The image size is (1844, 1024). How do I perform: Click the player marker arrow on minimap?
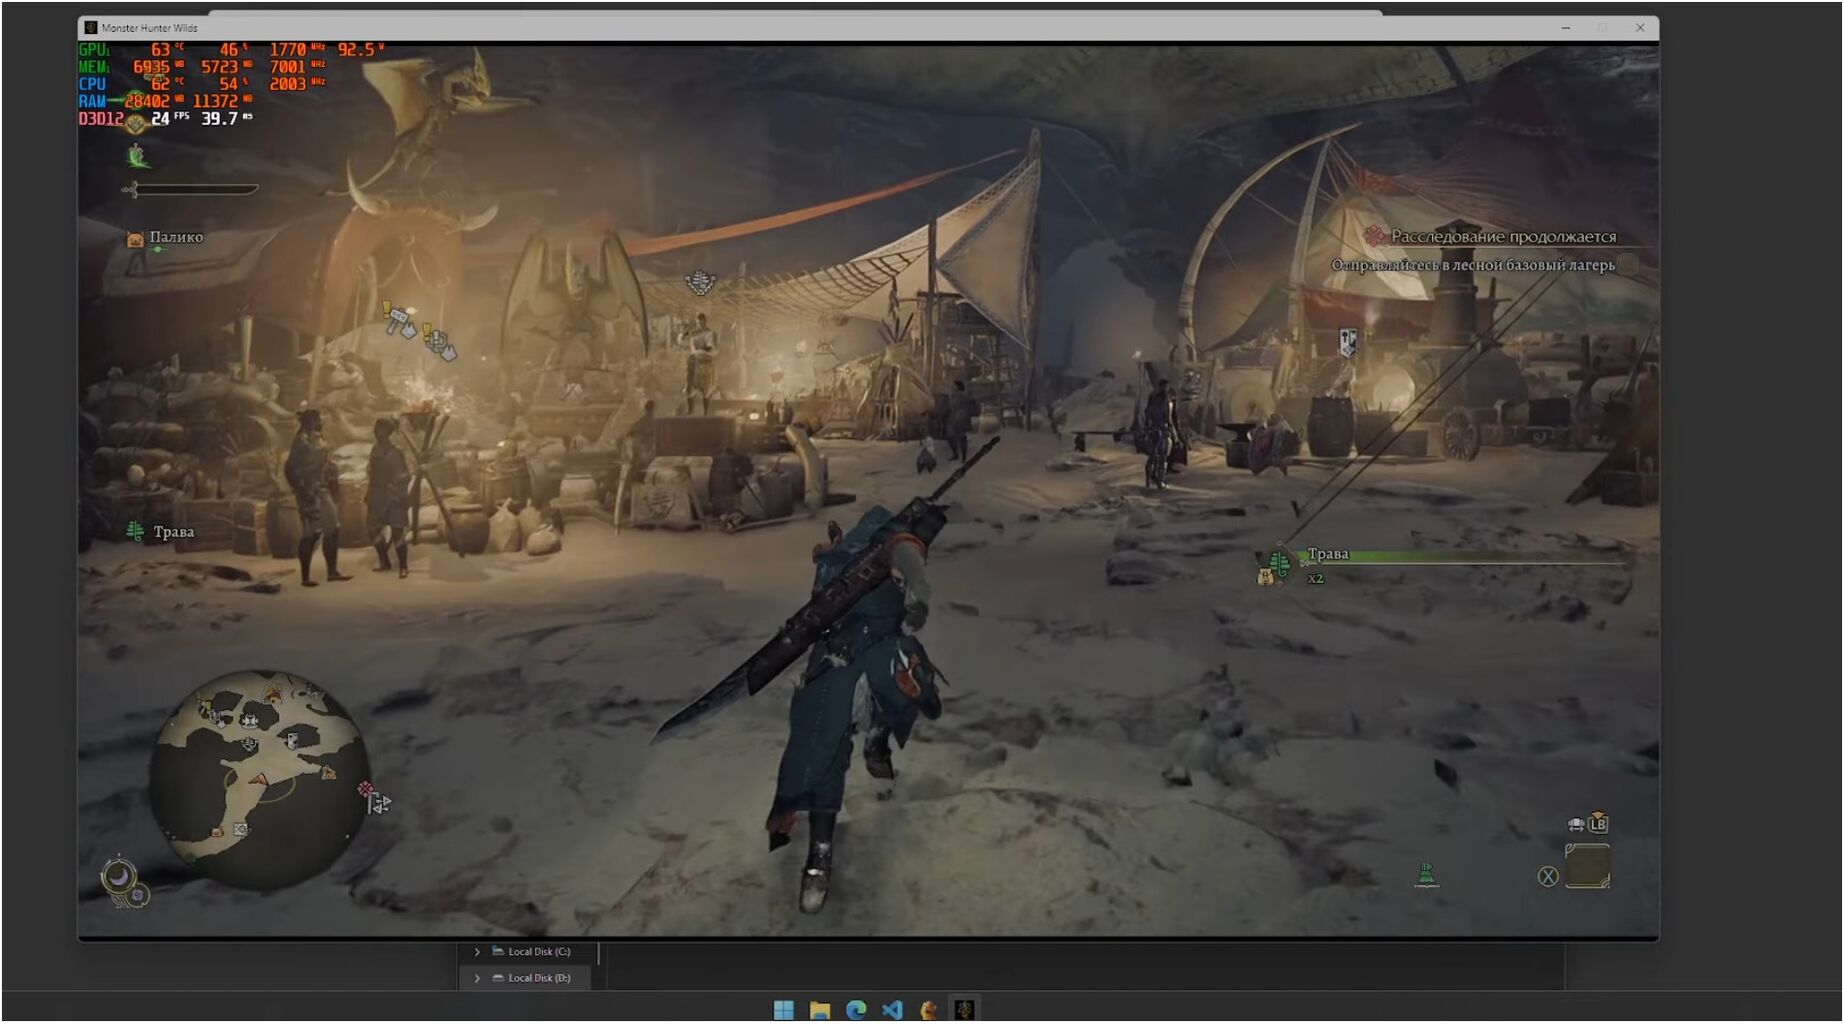click(x=259, y=778)
